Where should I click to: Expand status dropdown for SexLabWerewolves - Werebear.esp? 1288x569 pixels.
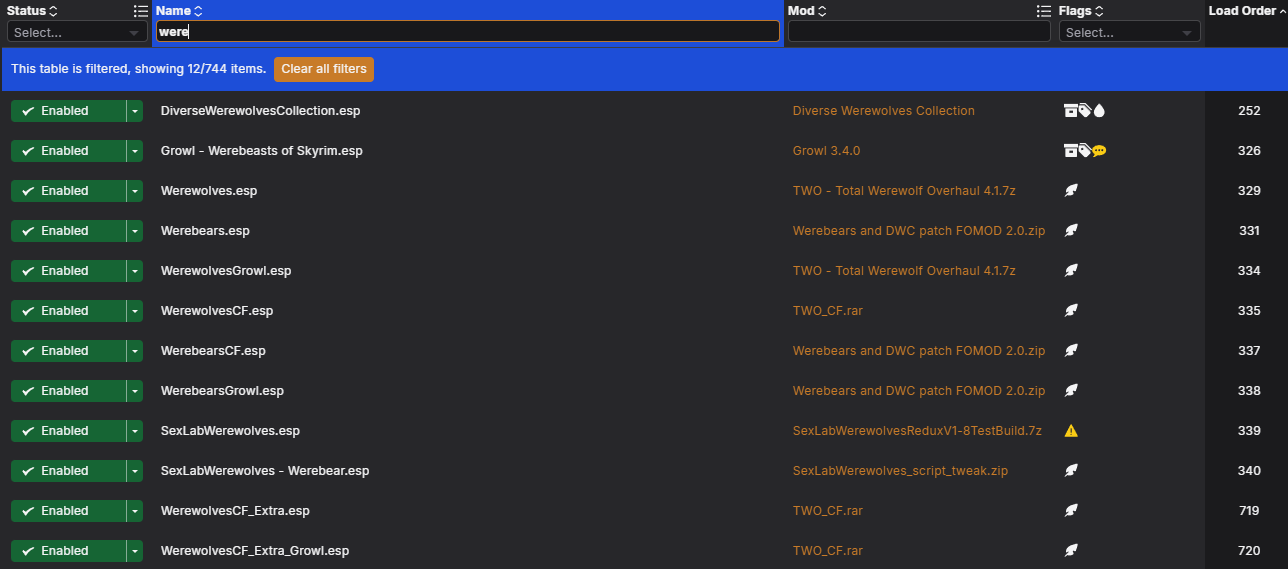click(x=135, y=471)
